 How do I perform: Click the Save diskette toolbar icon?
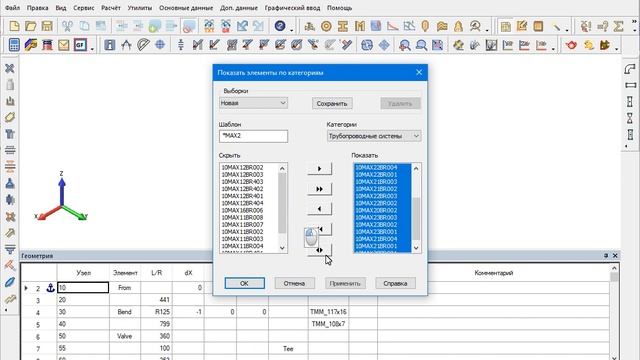click(x=47, y=27)
